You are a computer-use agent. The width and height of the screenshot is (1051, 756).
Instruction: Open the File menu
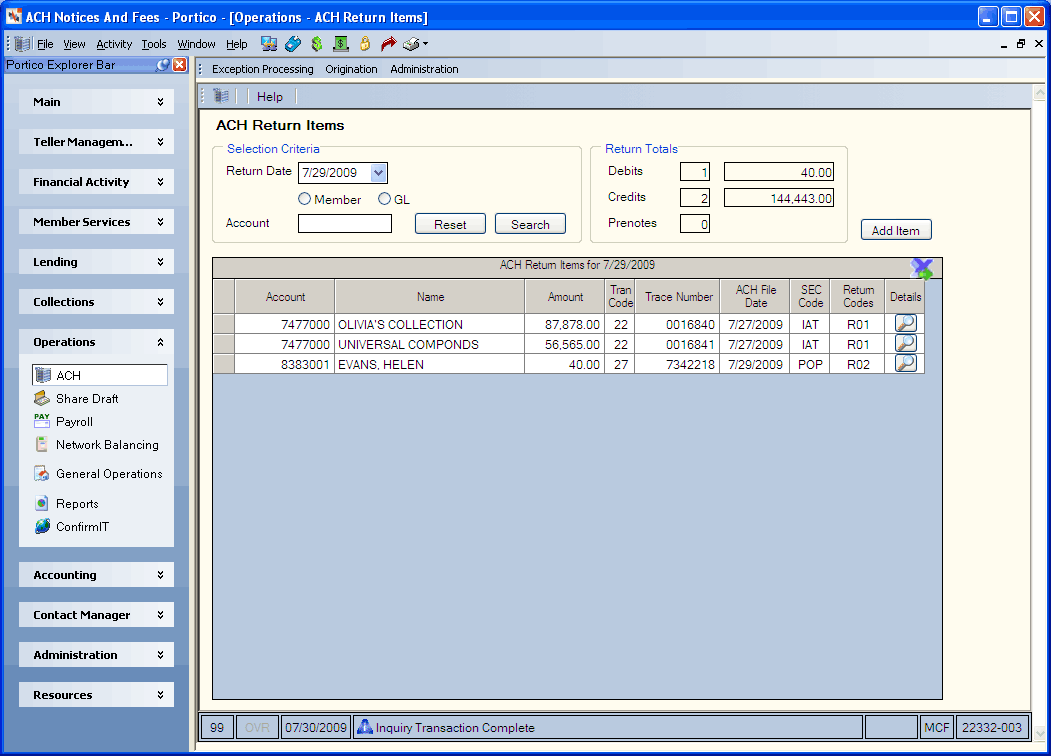coord(45,44)
